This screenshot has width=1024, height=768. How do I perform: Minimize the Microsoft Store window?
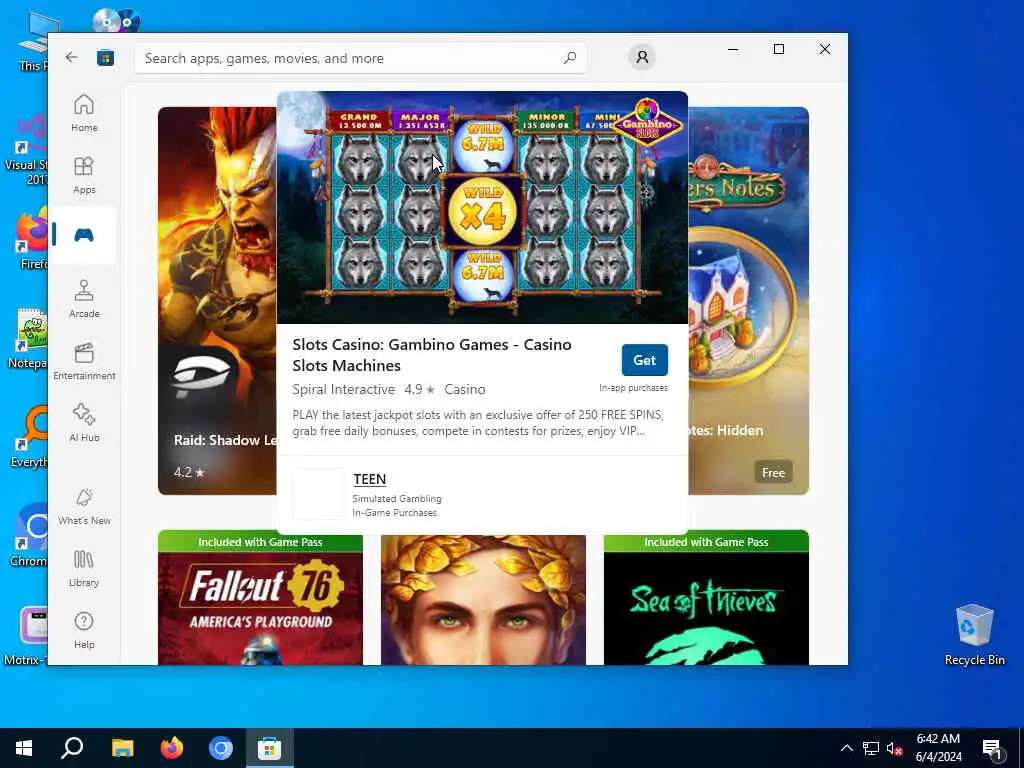(733, 49)
